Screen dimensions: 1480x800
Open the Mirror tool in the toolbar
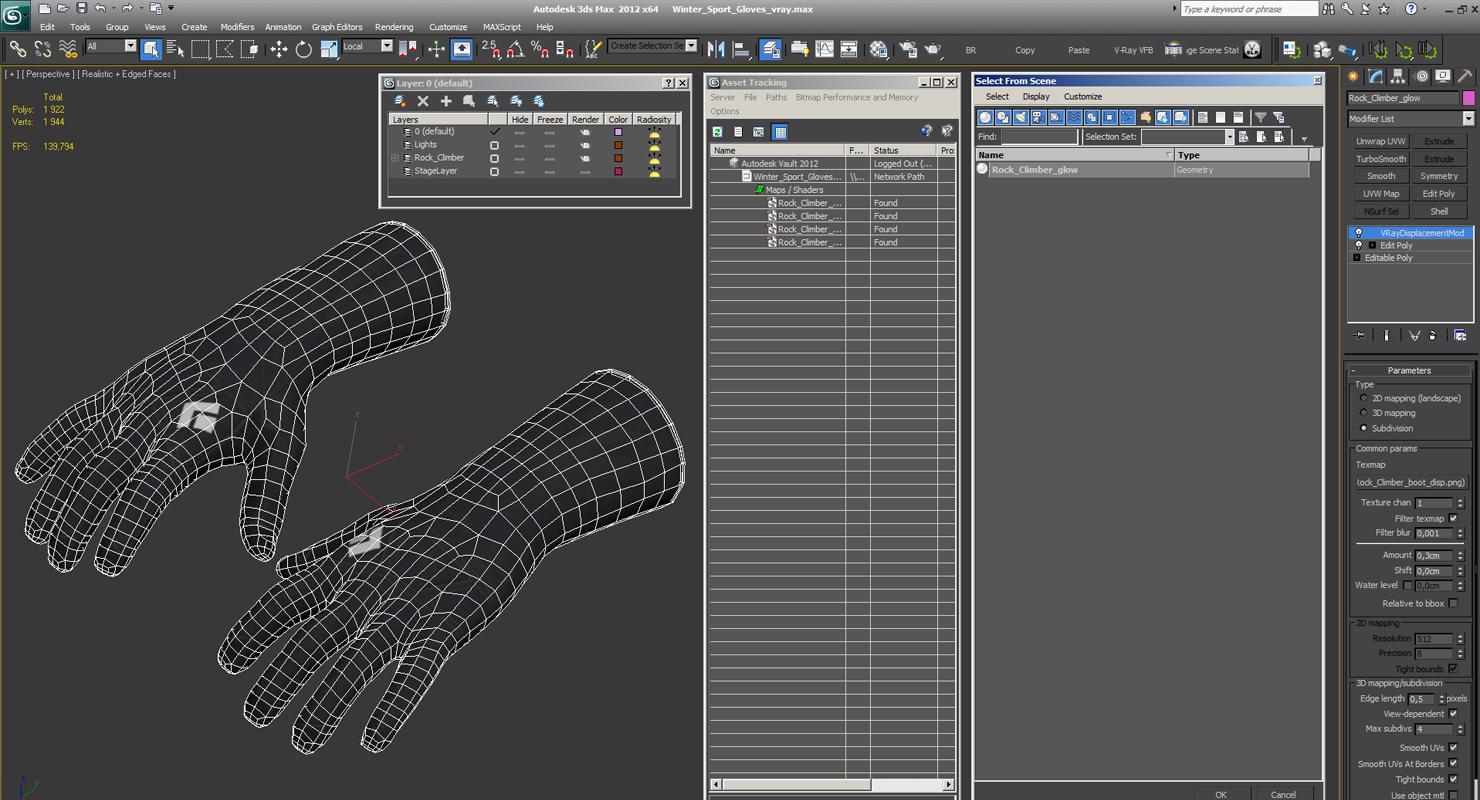[716, 48]
